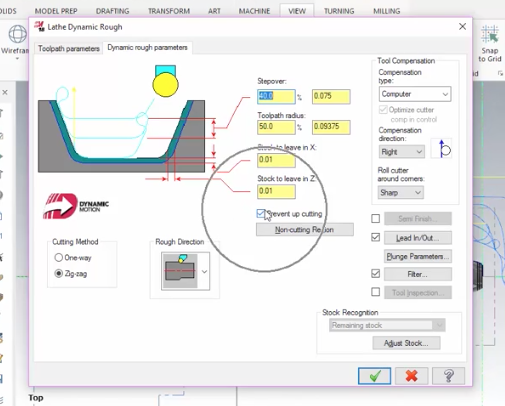Open the DRAFTING ribbon tab
The image size is (505, 406).
click(112, 11)
